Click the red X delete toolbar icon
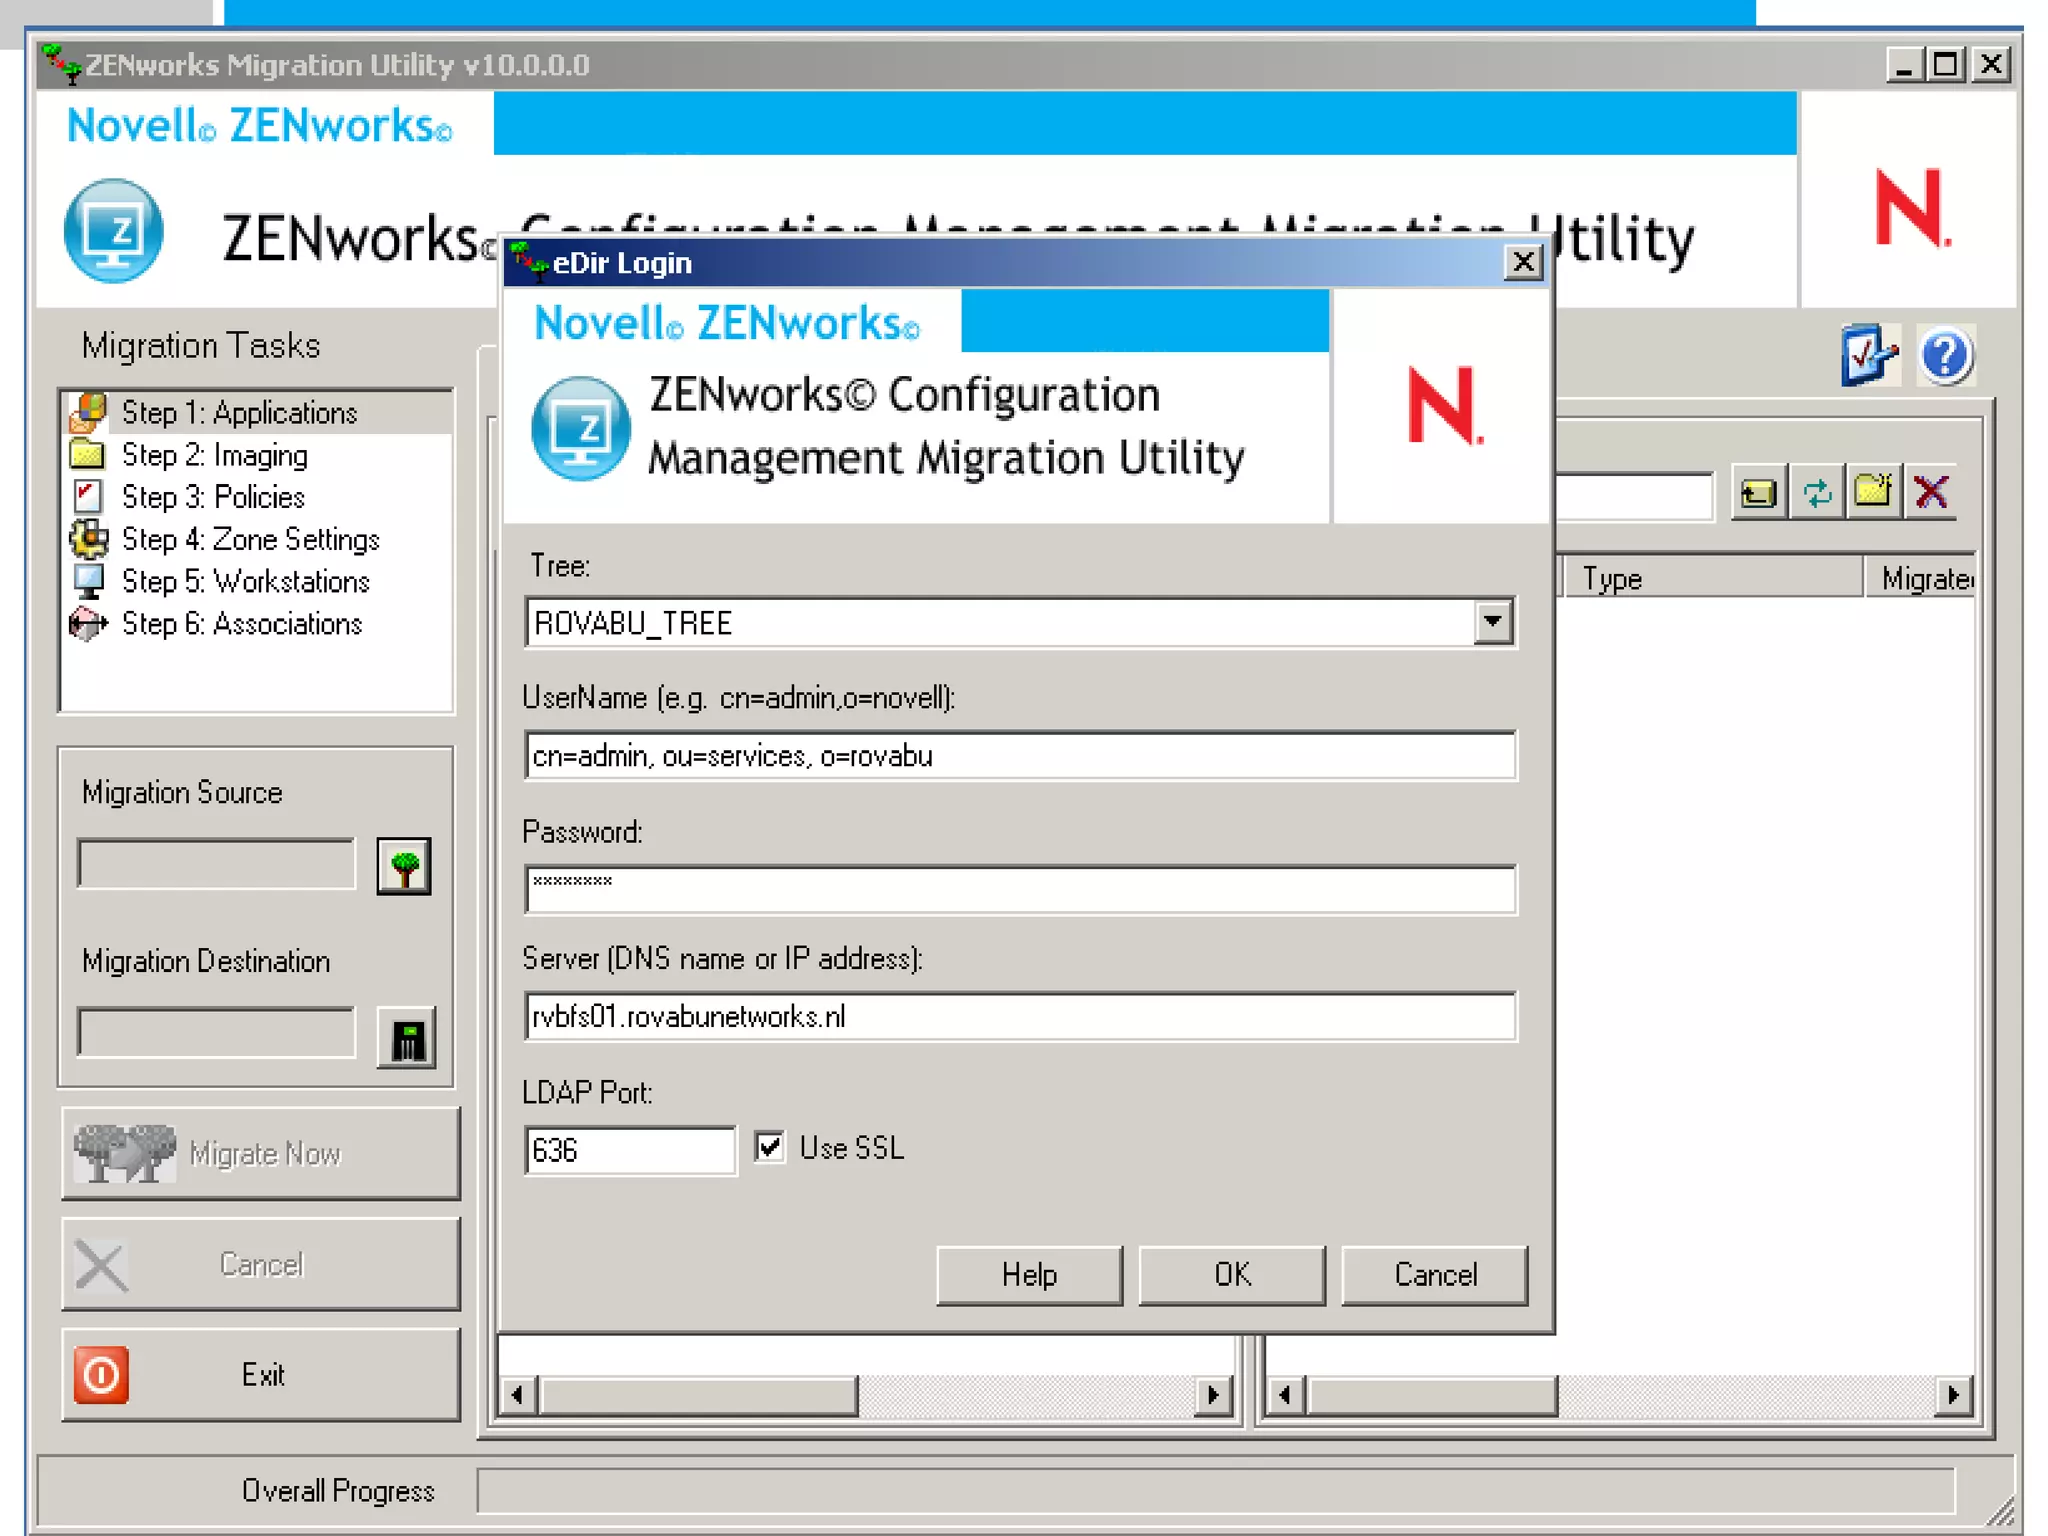2048x1536 pixels. pos(1930,493)
